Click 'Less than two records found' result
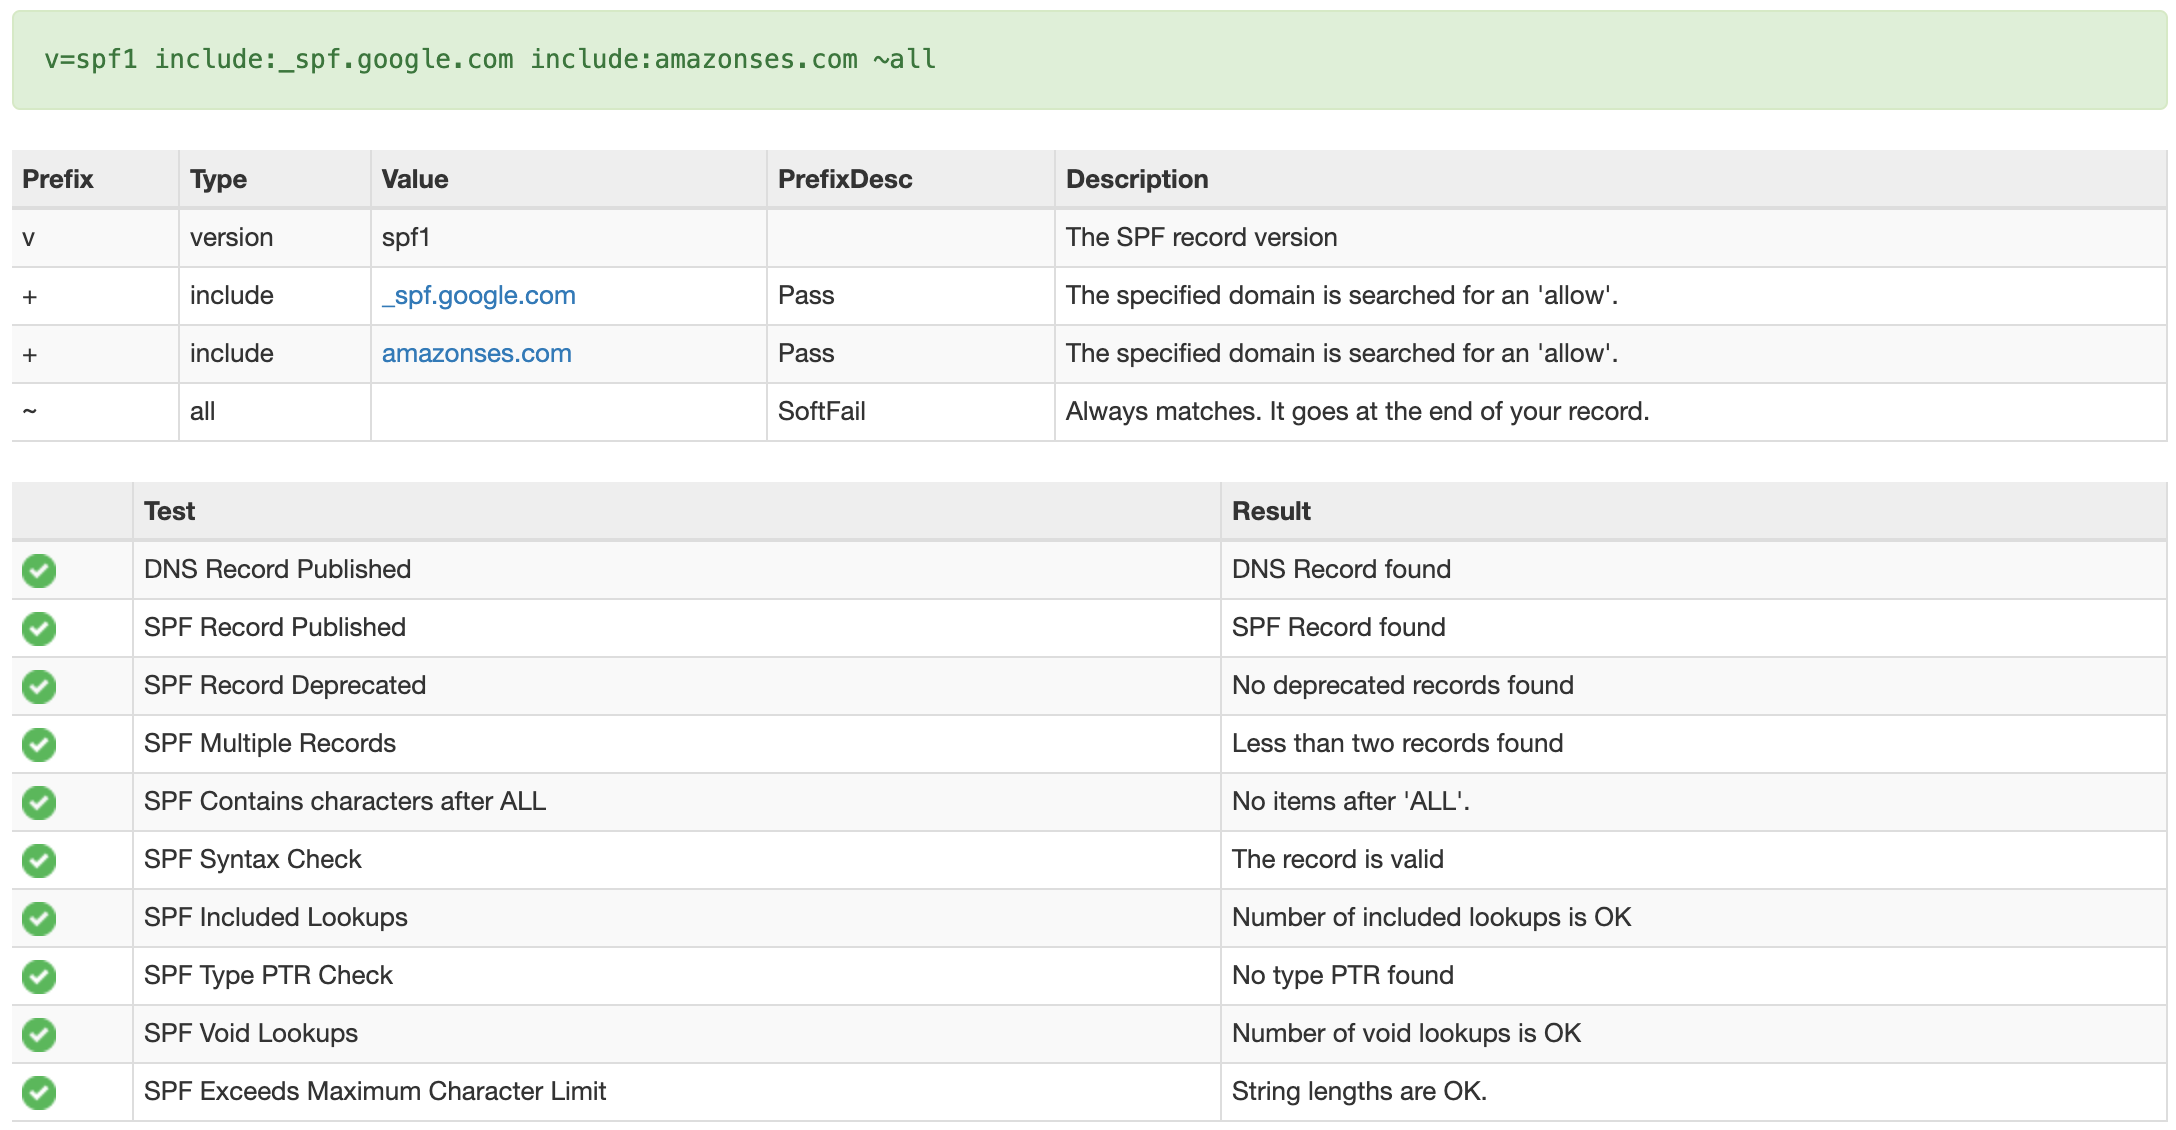The width and height of the screenshot is (2176, 1130). (1398, 743)
